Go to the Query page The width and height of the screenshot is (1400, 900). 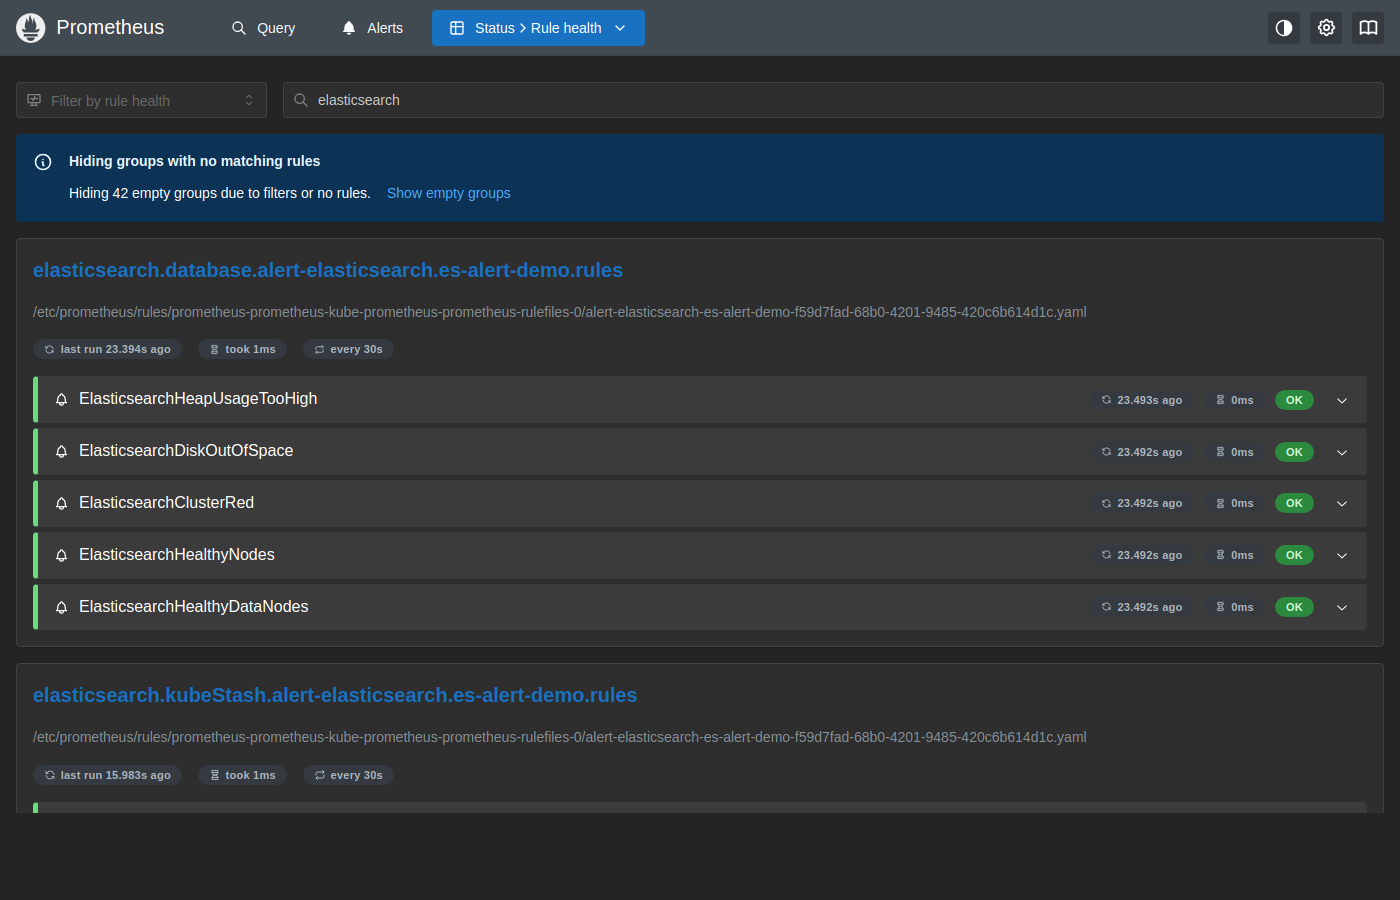click(263, 28)
